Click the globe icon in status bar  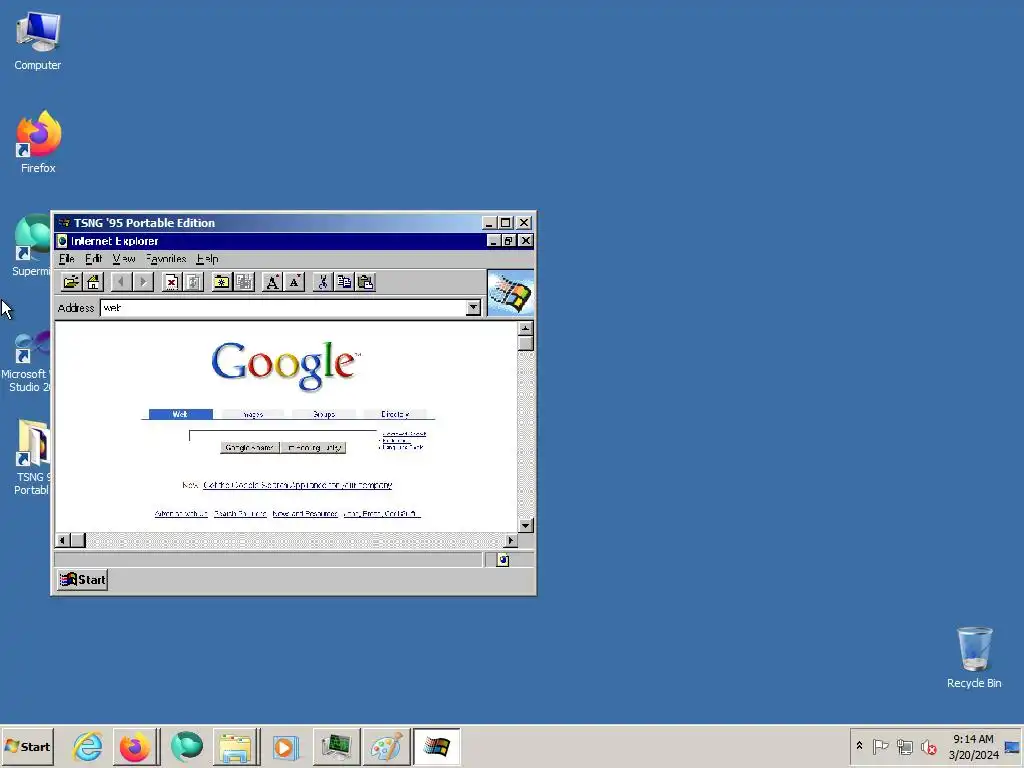[x=502, y=560]
